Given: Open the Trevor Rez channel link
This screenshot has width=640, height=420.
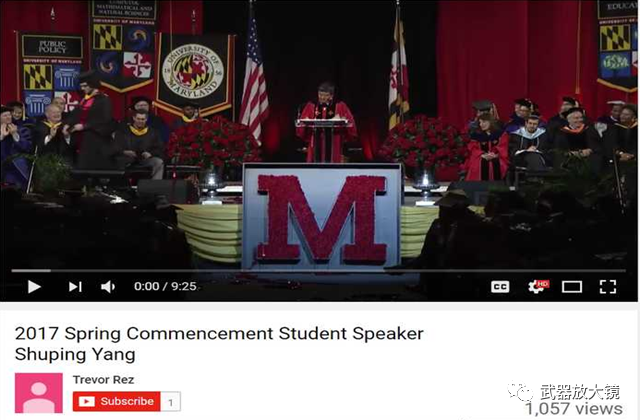Looking at the screenshot, I should pos(103,380).
